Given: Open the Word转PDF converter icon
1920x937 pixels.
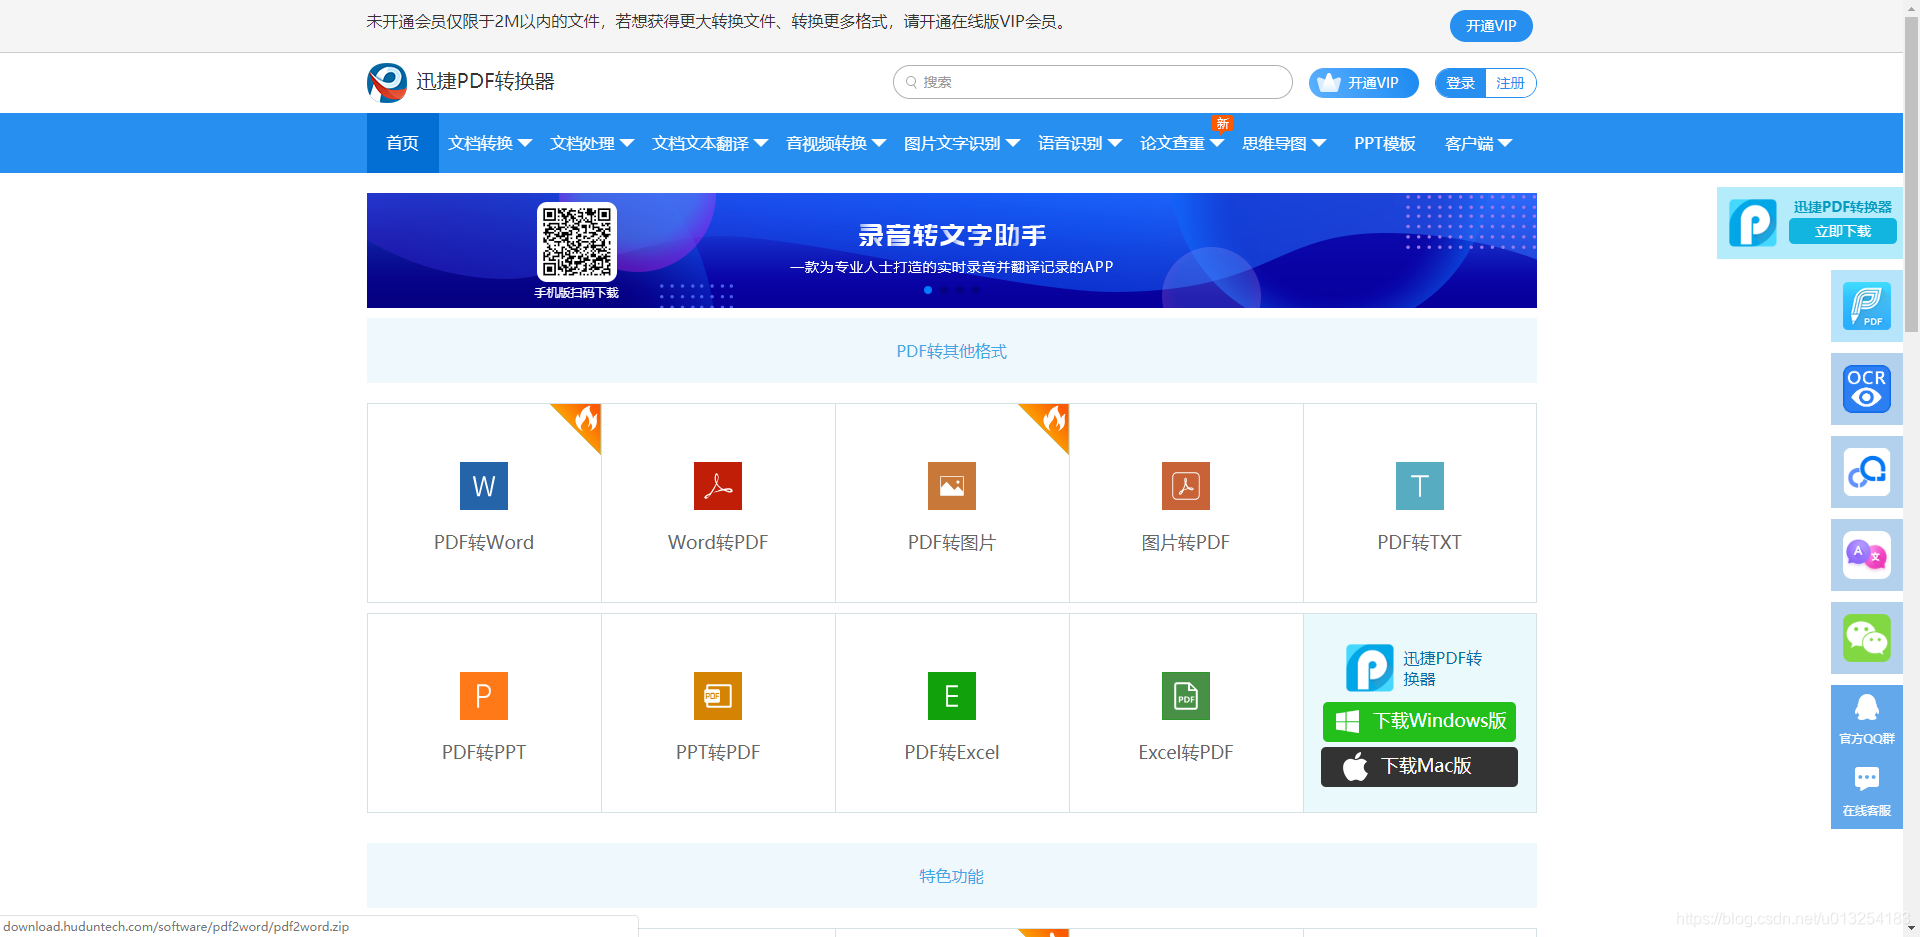Looking at the screenshot, I should pyautogui.click(x=718, y=486).
